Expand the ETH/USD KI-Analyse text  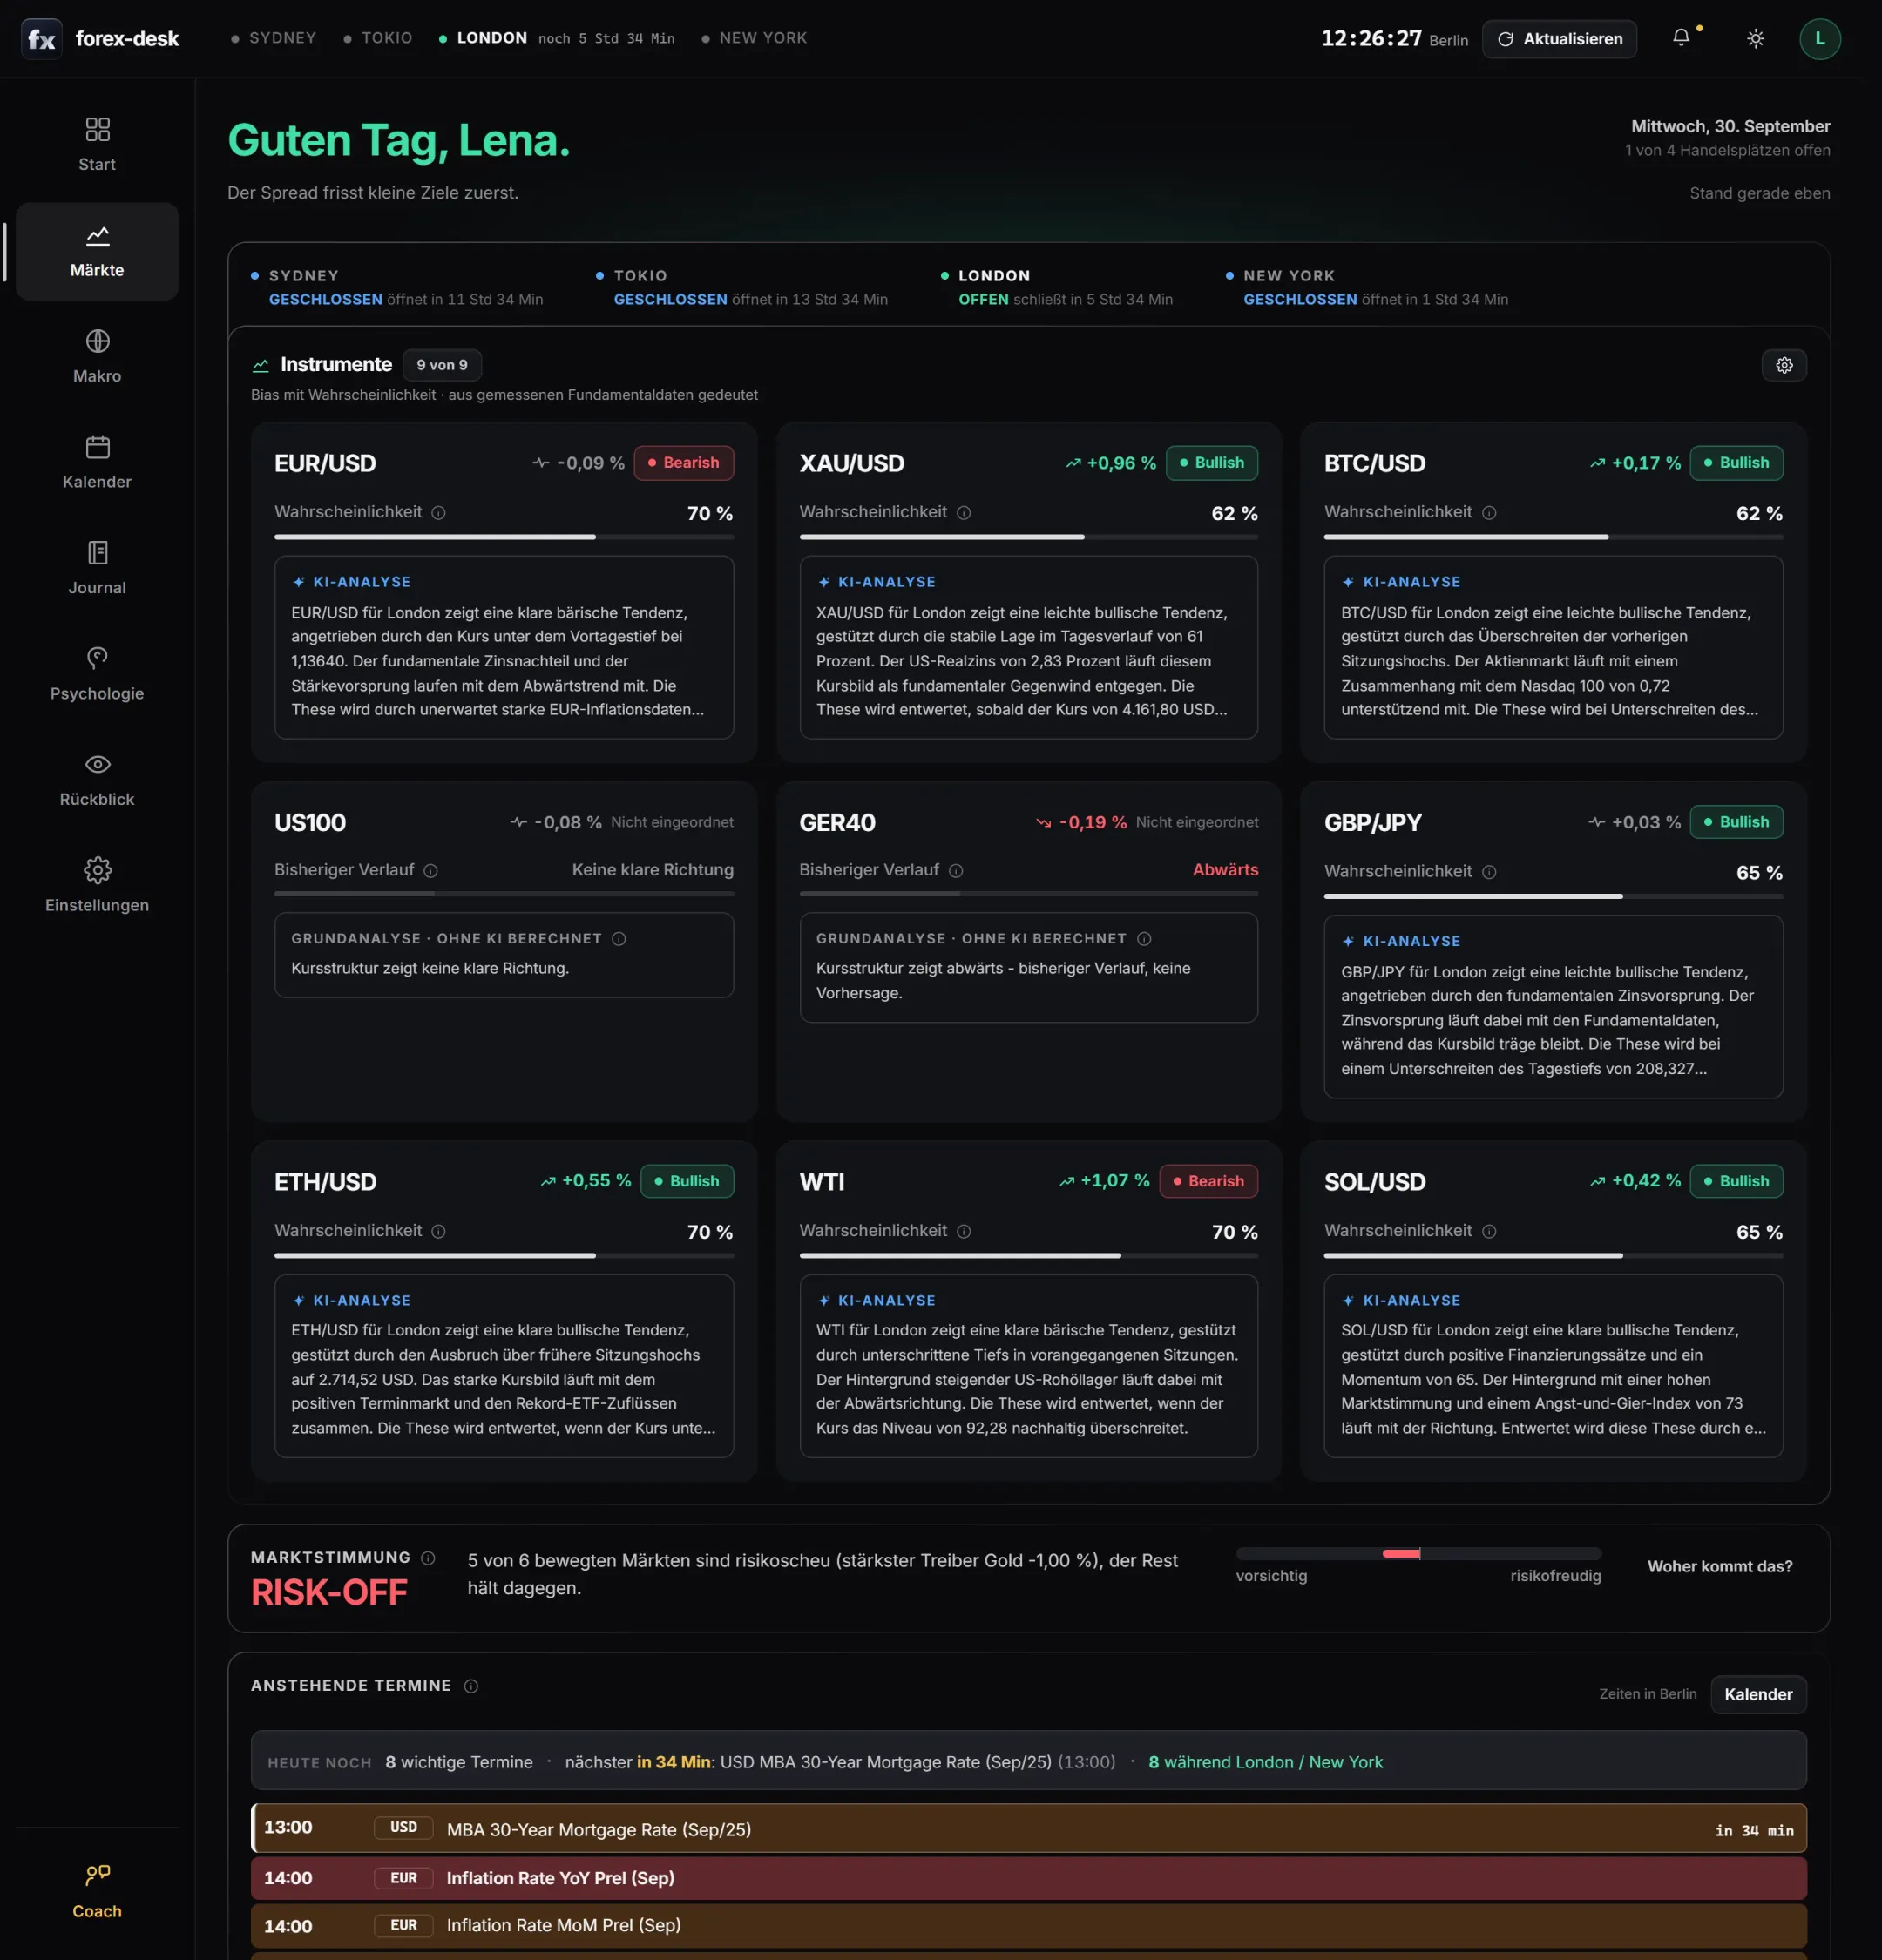[504, 1366]
